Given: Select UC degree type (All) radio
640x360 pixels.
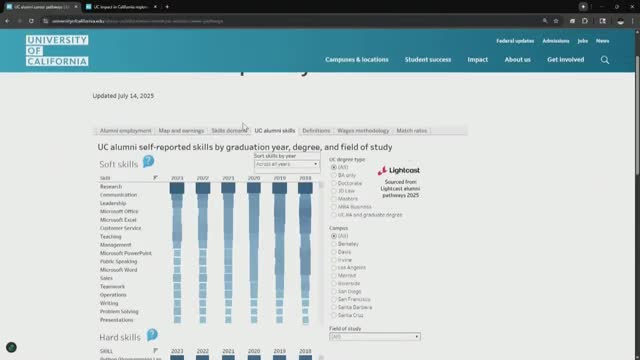Looking at the screenshot, I should click(334, 167).
